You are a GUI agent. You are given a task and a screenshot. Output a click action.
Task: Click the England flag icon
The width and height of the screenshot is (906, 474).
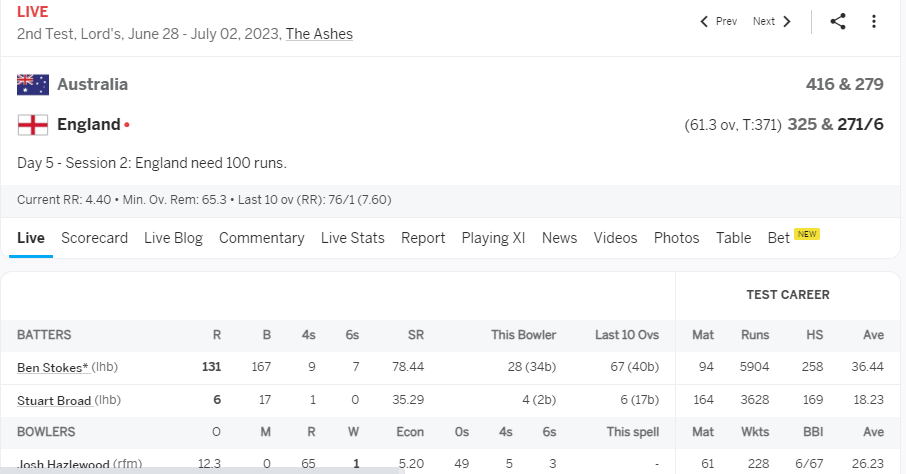(33, 125)
